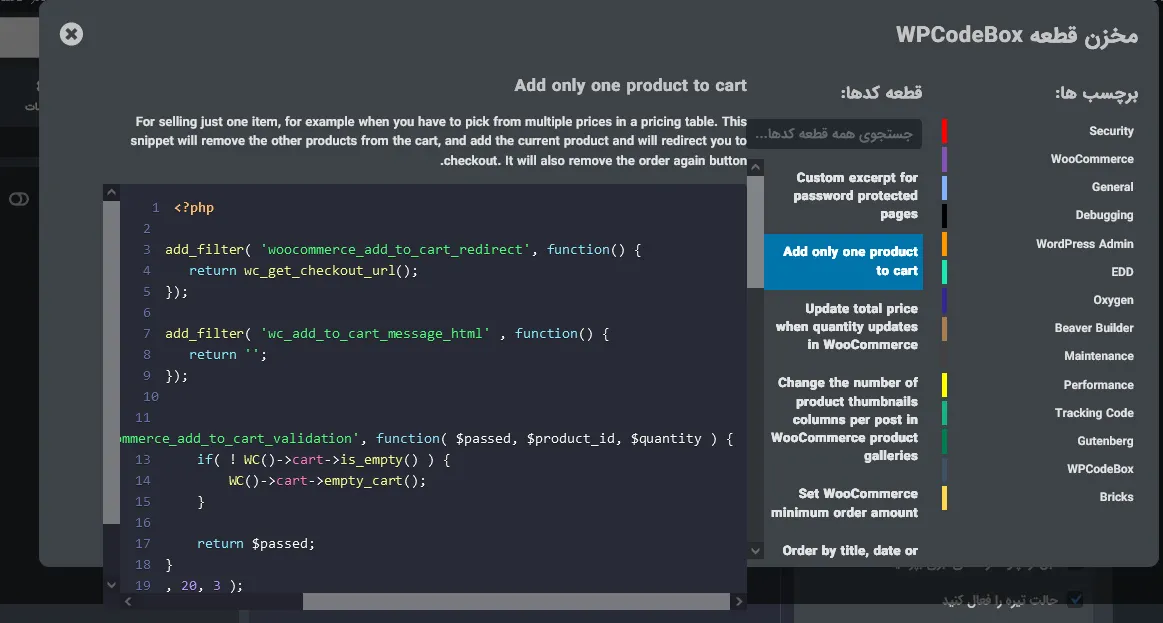Click the red Security color swatch
This screenshot has height=623, width=1163.
point(944,131)
